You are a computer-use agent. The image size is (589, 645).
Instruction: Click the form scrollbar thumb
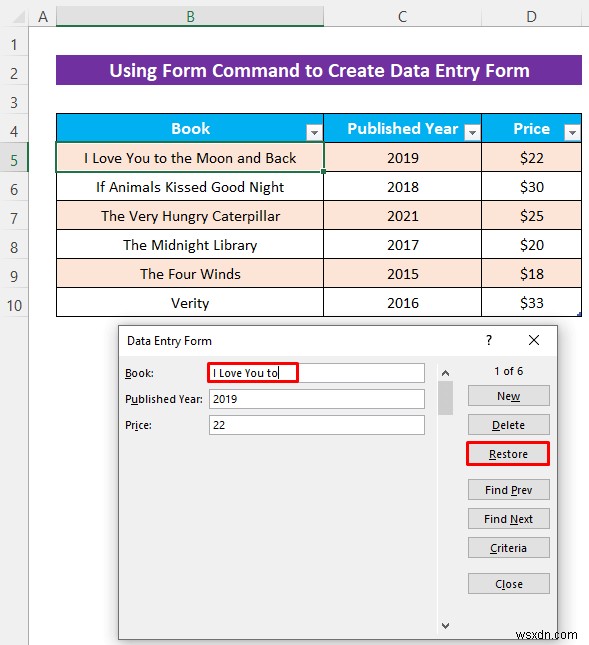(445, 398)
